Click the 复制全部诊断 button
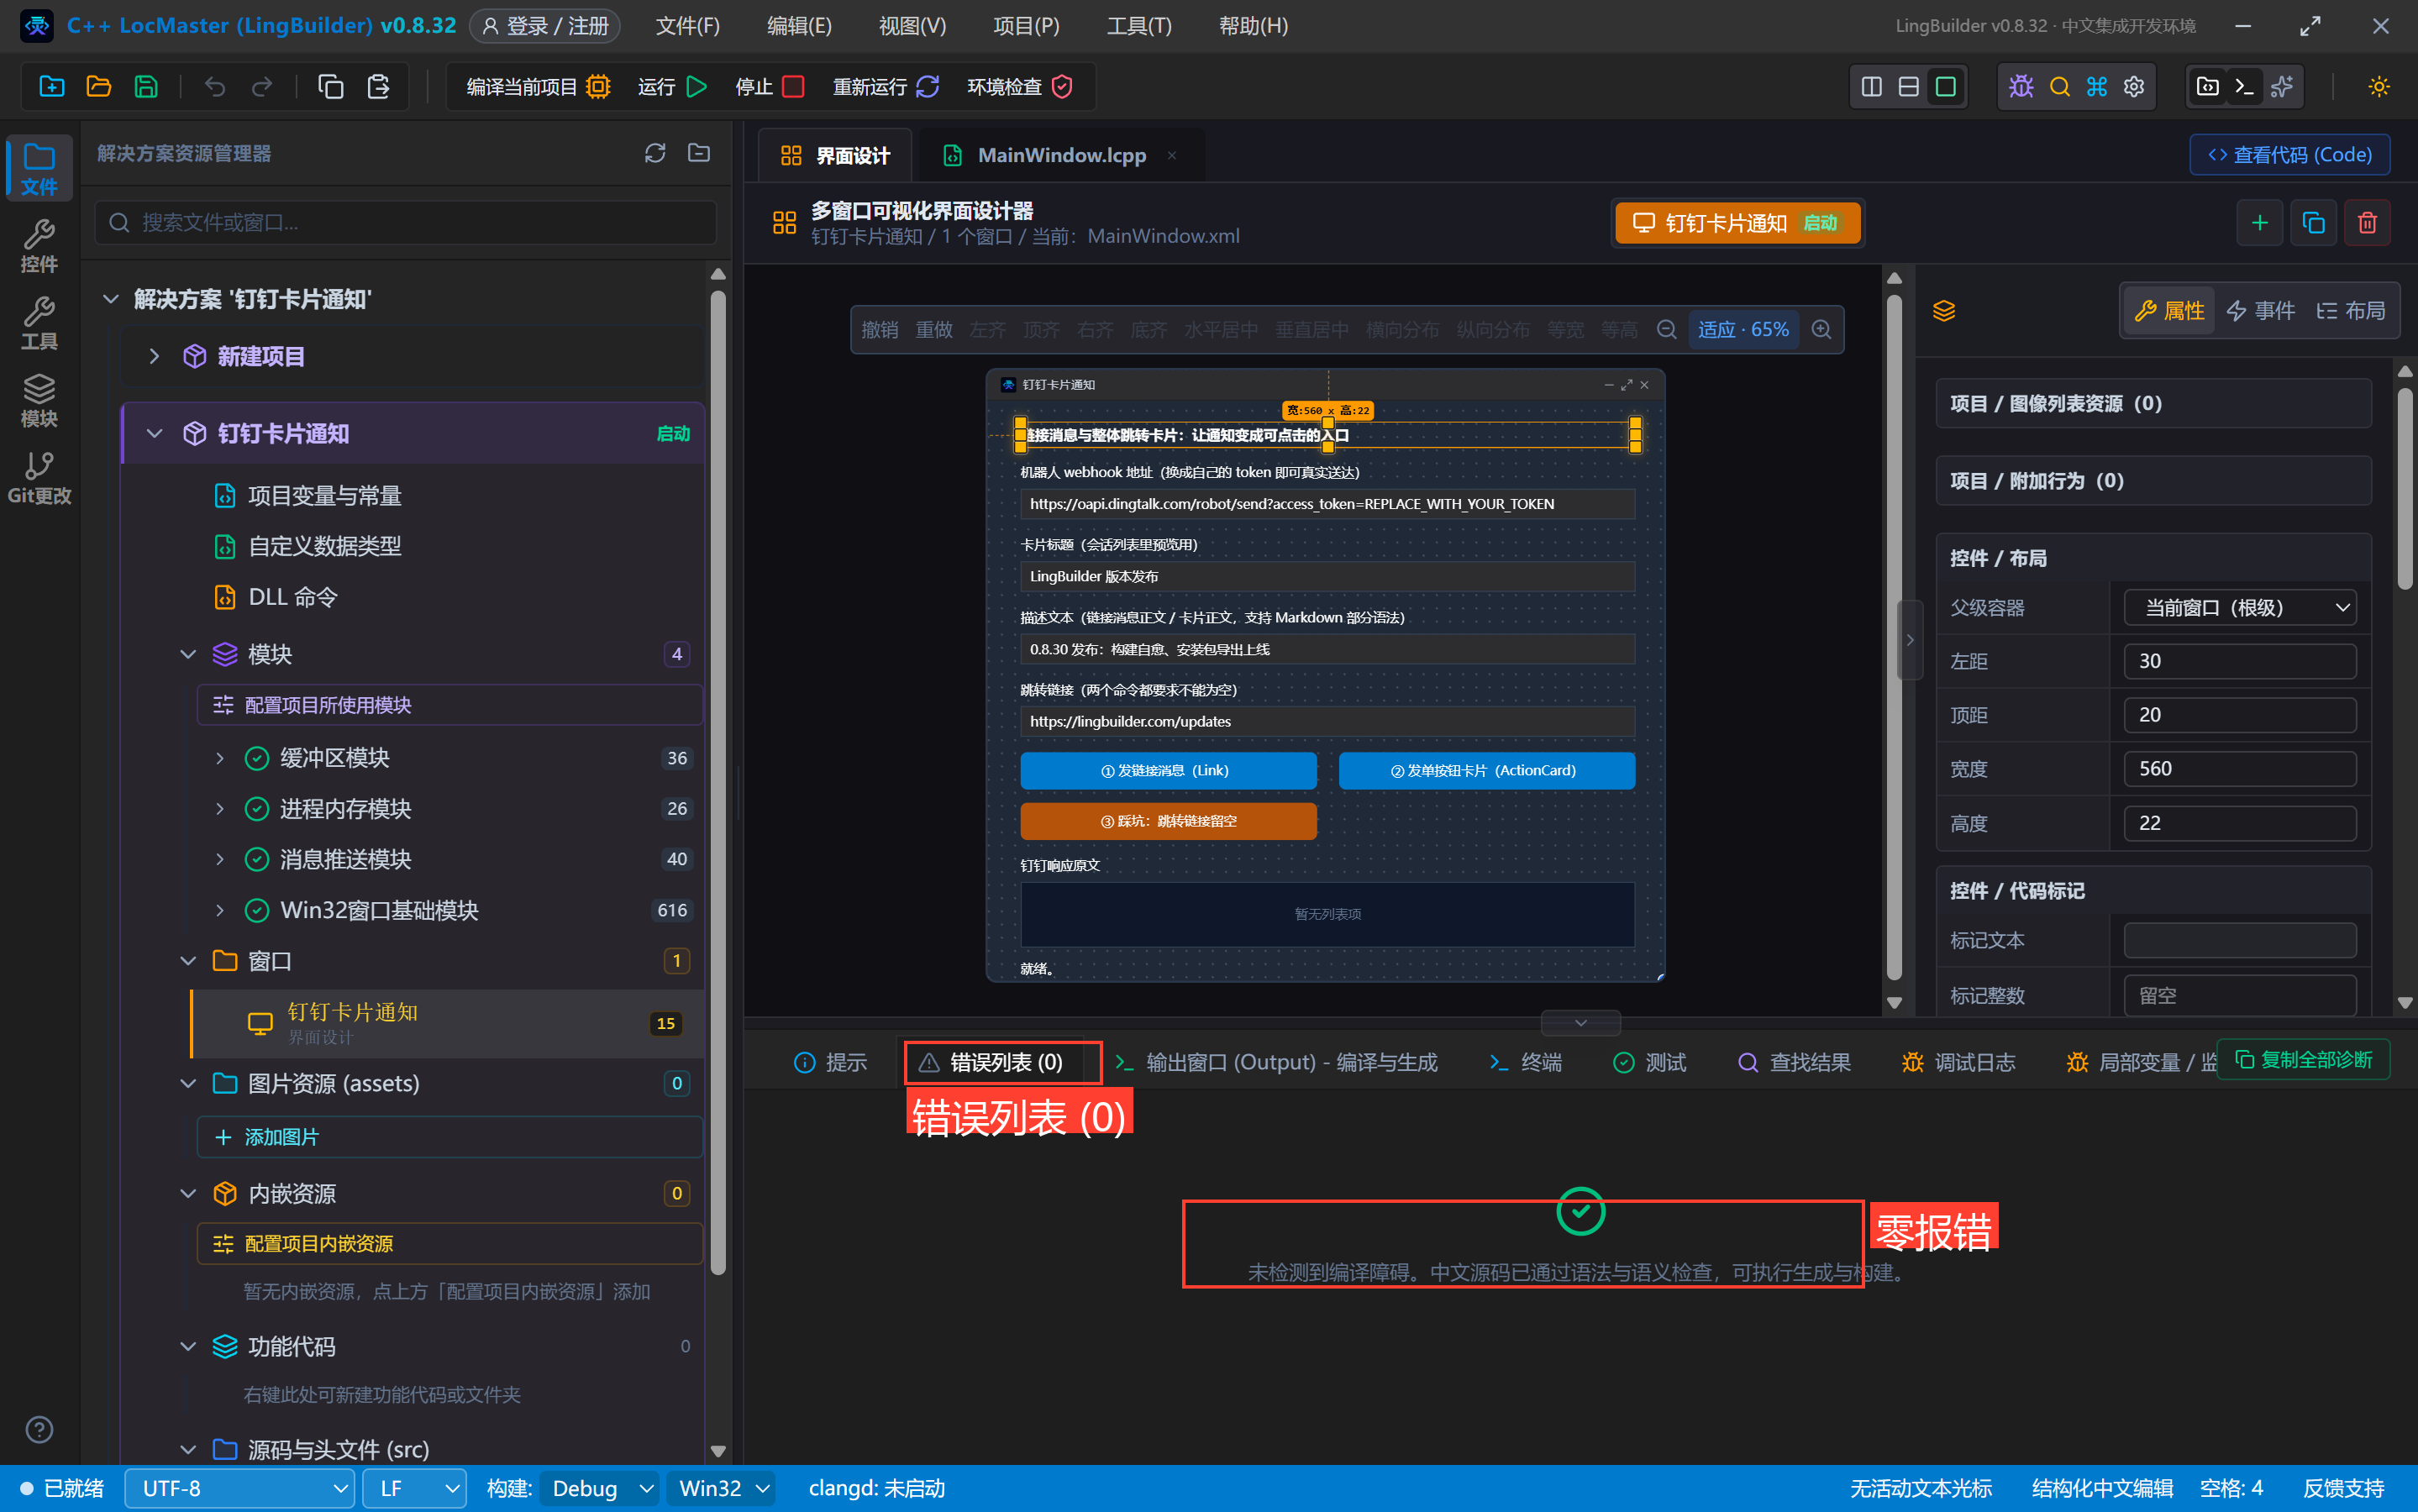Image resolution: width=2418 pixels, height=1512 pixels. tap(2304, 1060)
